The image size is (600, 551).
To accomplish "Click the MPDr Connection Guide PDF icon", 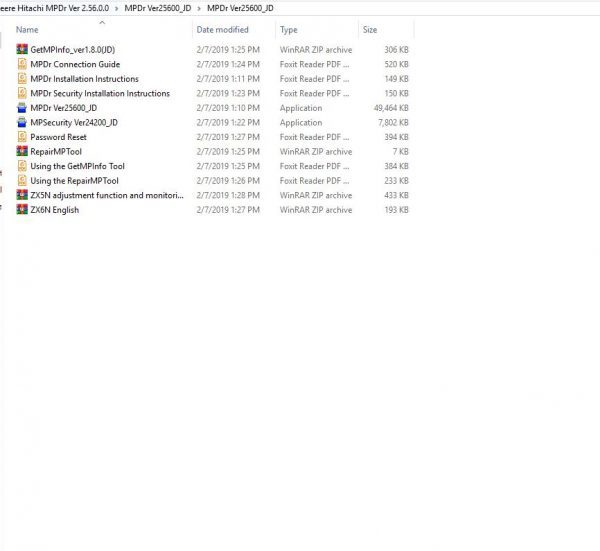I will click(x=22, y=64).
